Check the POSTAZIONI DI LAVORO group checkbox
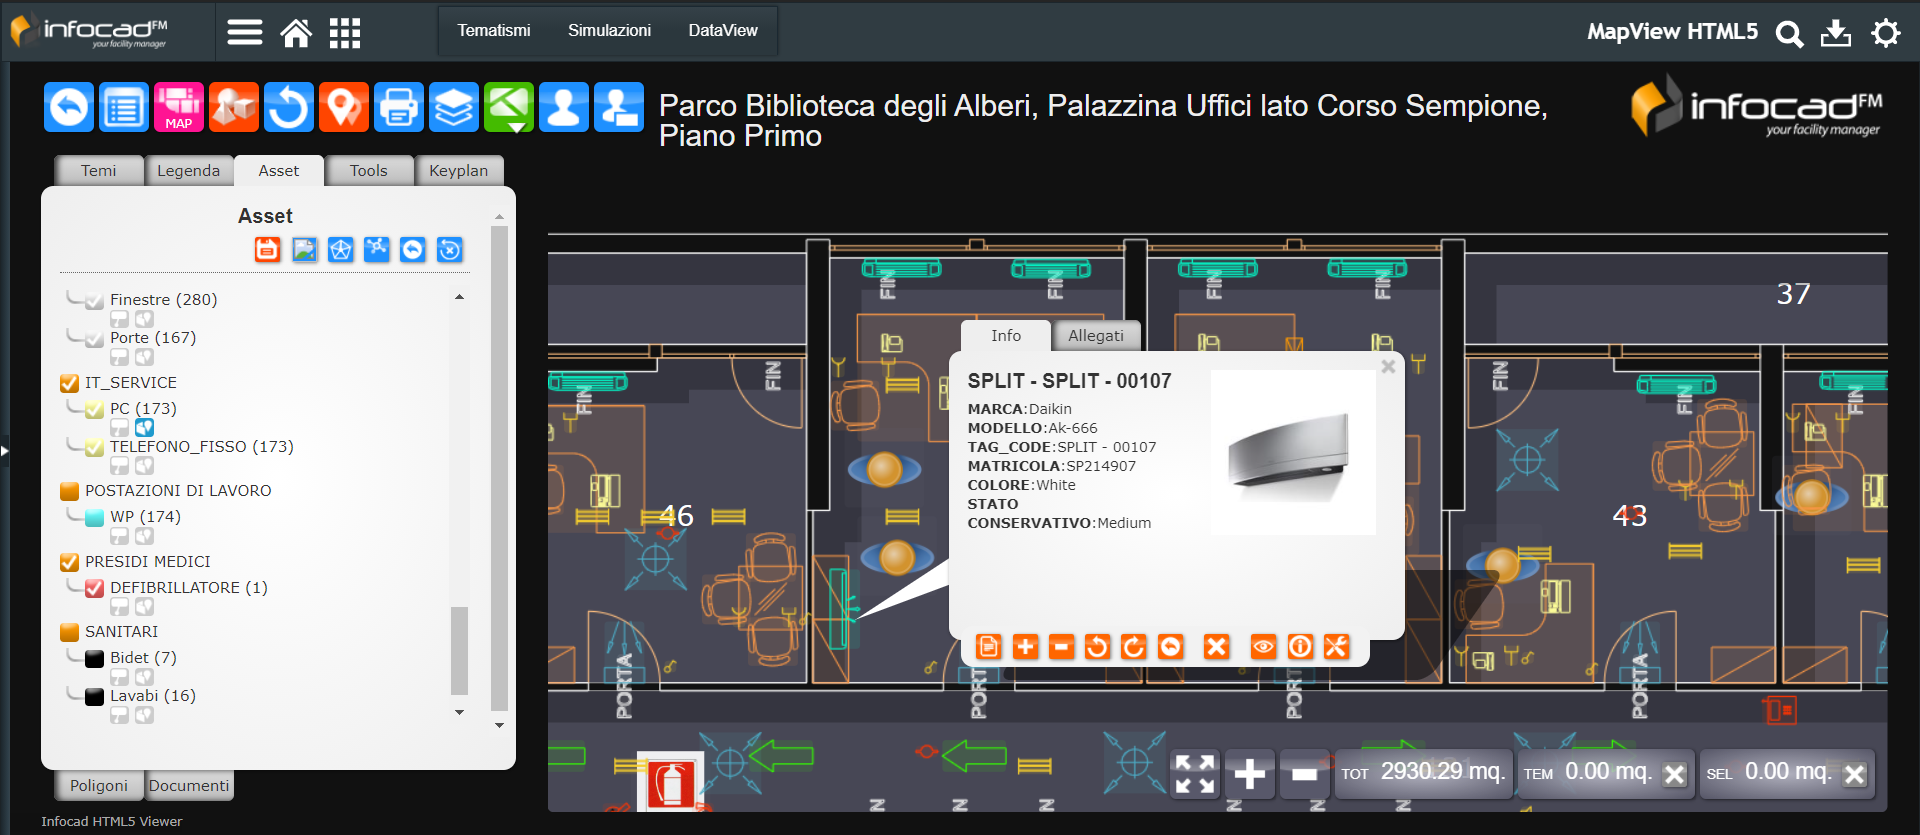This screenshot has width=1920, height=835. (69, 491)
